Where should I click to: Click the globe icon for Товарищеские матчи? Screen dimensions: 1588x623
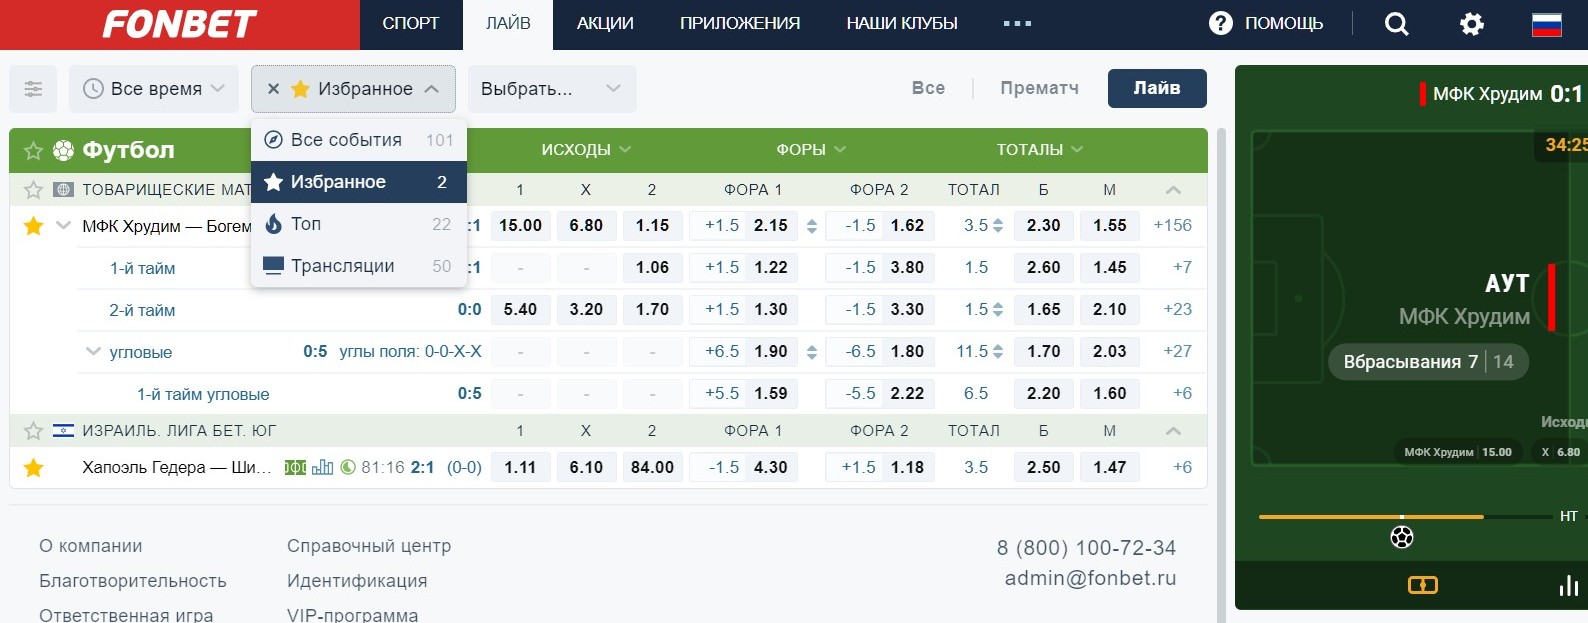coord(63,189)
